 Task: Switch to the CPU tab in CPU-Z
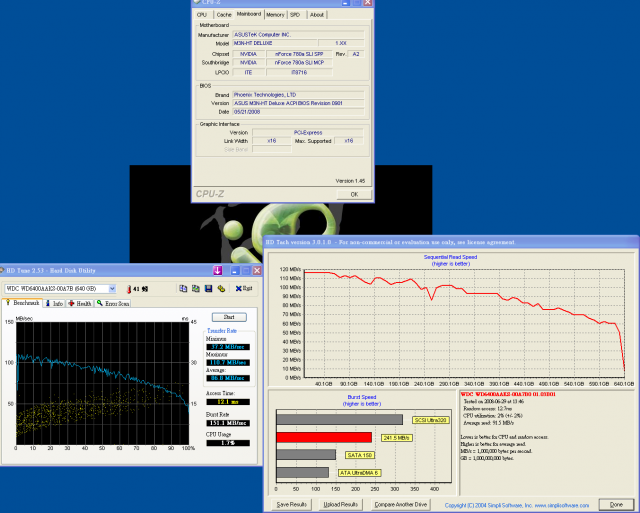202,15
